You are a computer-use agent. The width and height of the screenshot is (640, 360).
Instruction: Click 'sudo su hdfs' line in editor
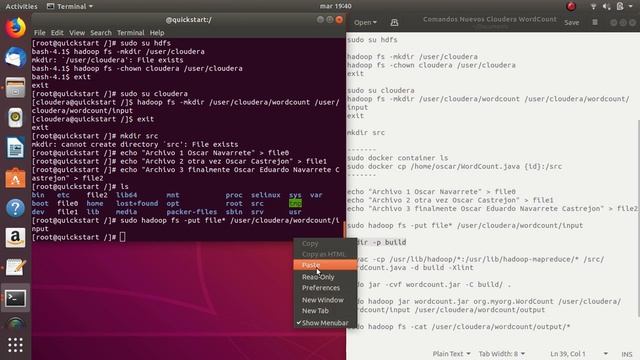coord(372,40)
